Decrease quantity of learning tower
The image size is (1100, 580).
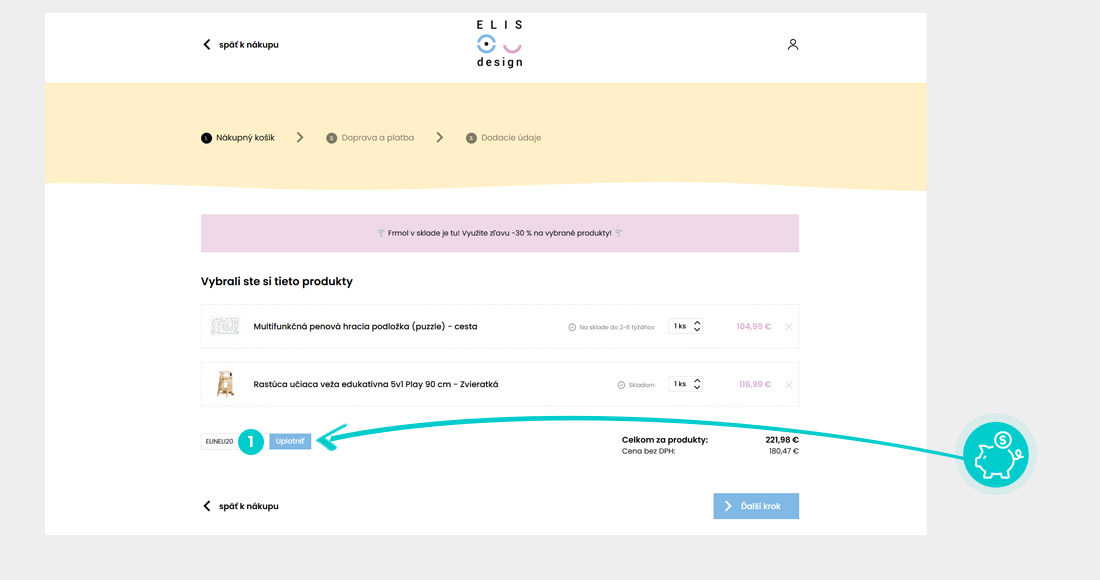click(x=697, y=387)
